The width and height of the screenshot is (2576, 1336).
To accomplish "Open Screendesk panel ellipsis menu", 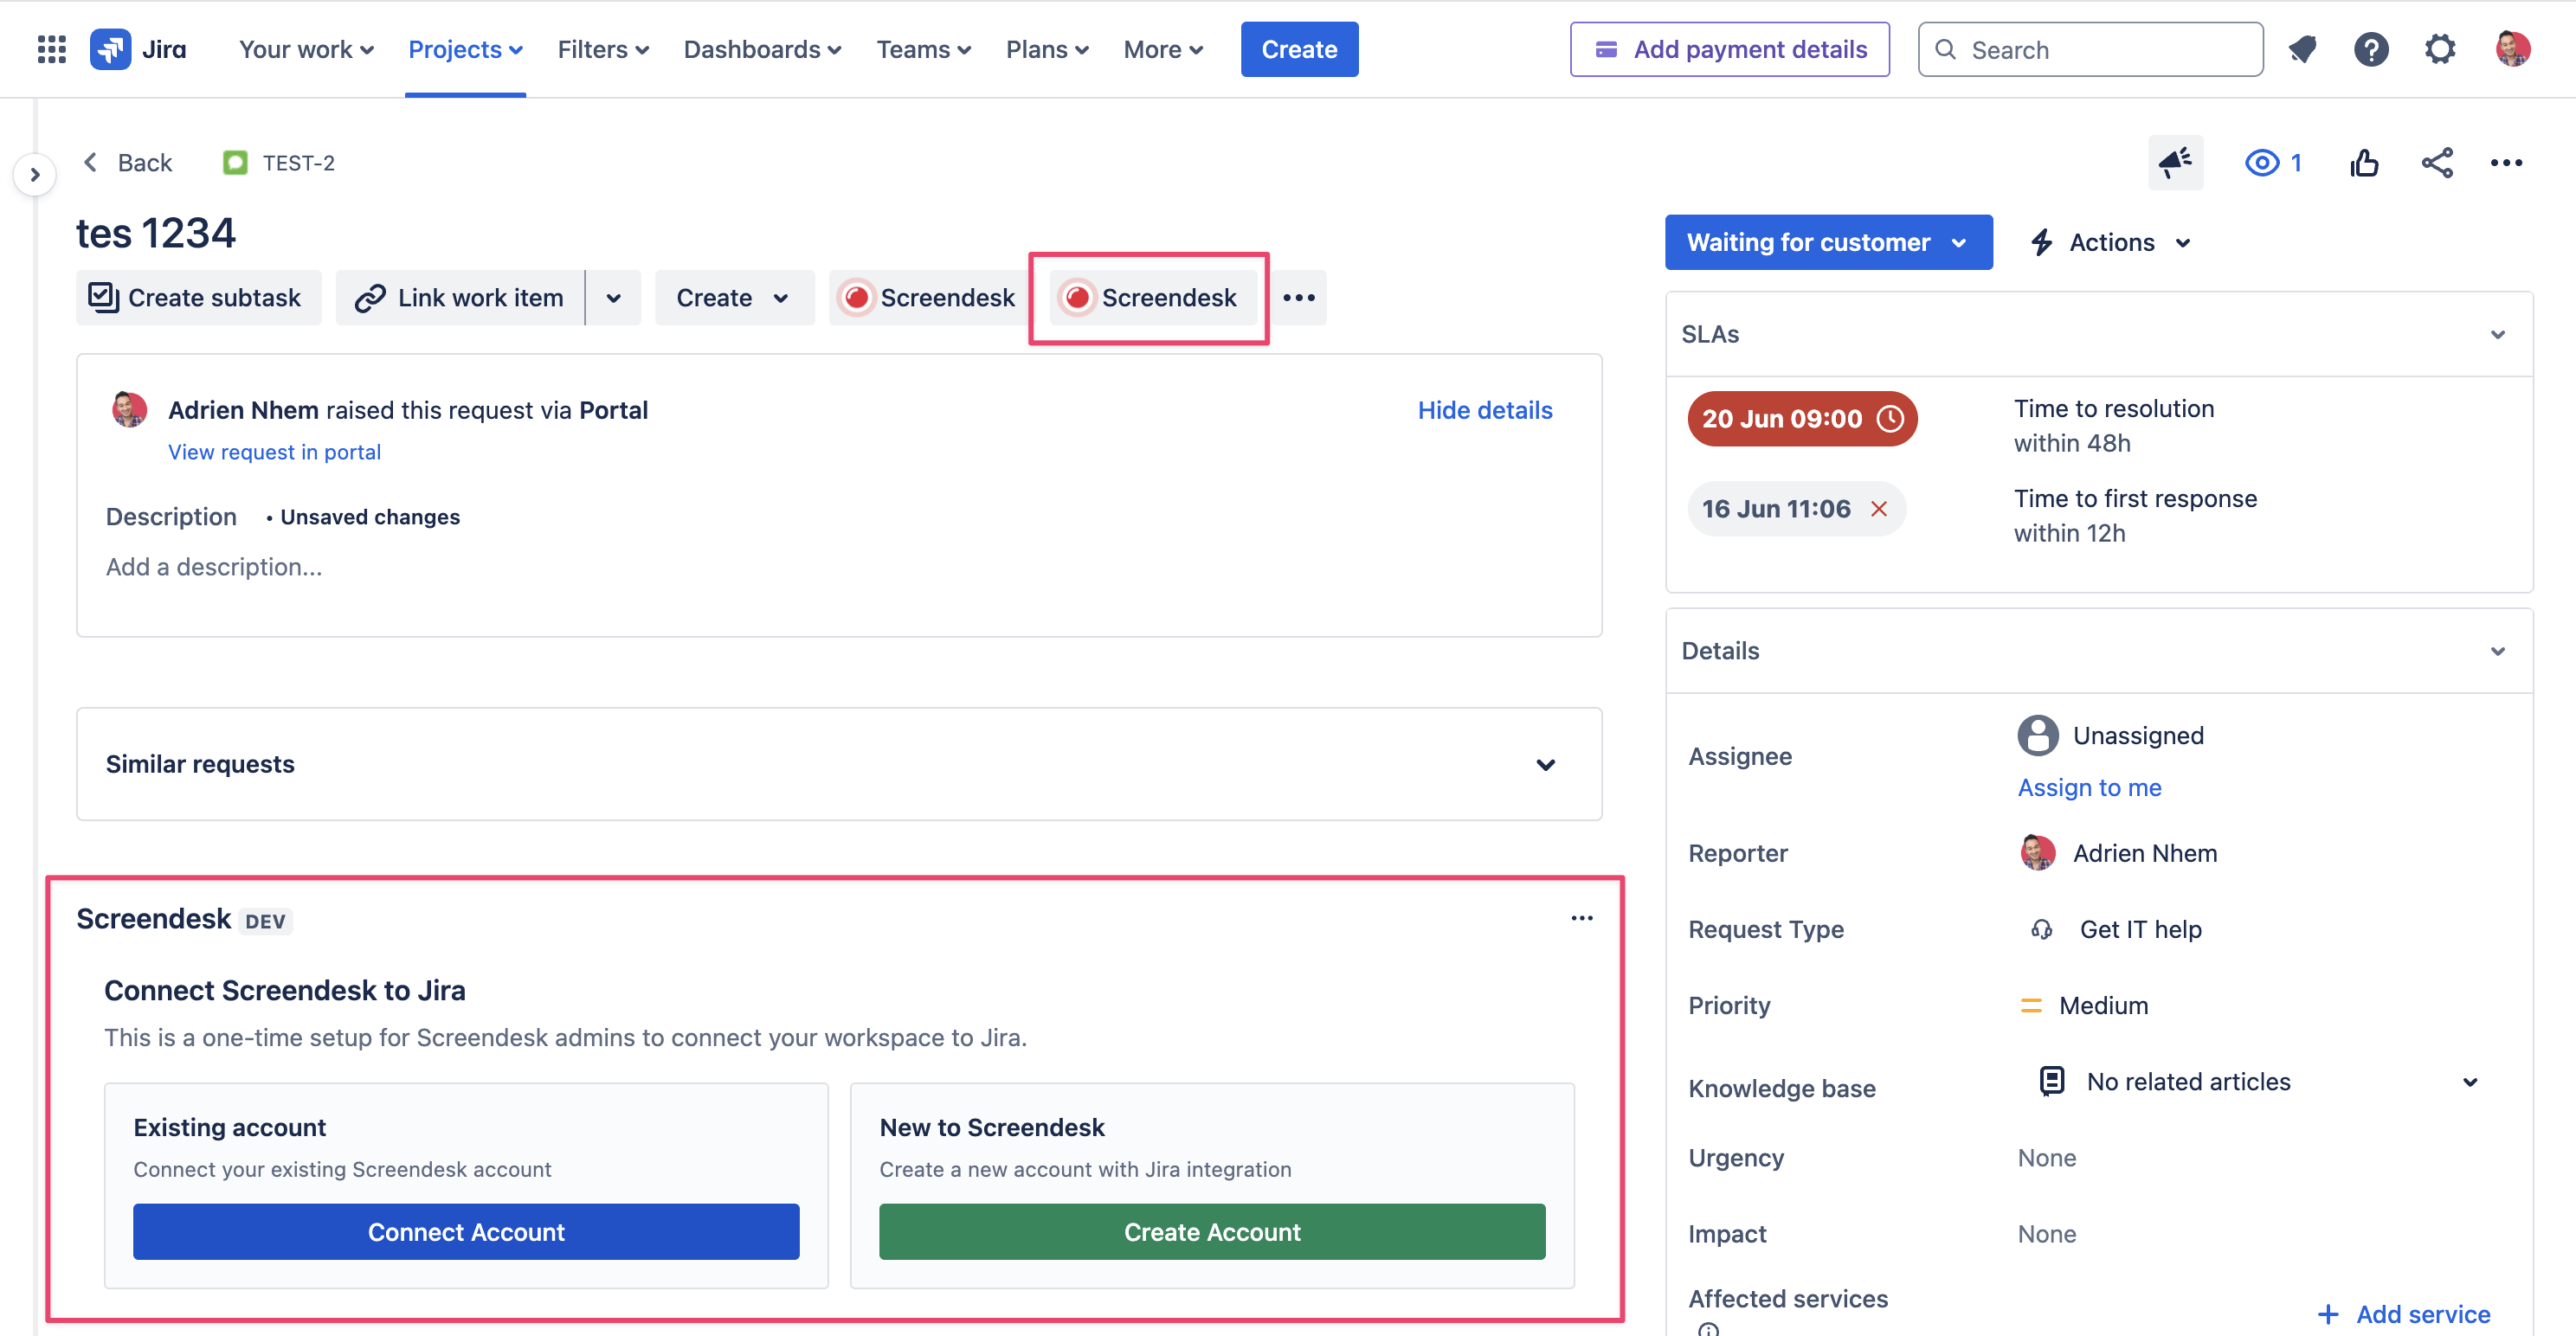I will [x=1581, y=918].
